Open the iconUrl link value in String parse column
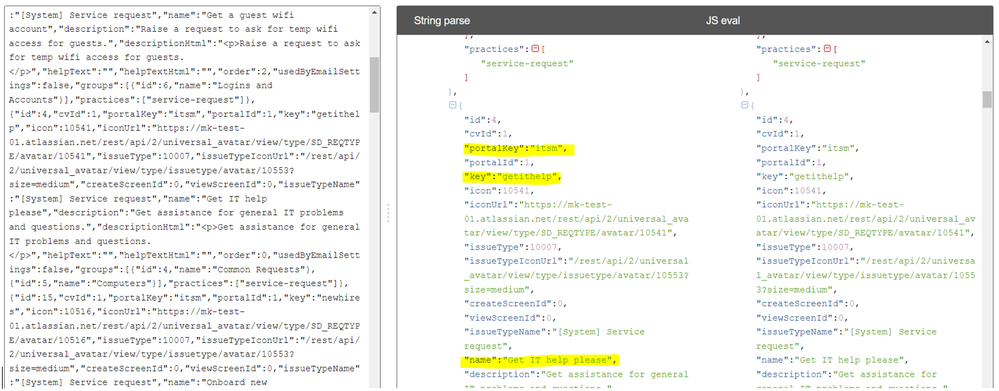This screenshot has width=999, height=391. tap(576, 218)
